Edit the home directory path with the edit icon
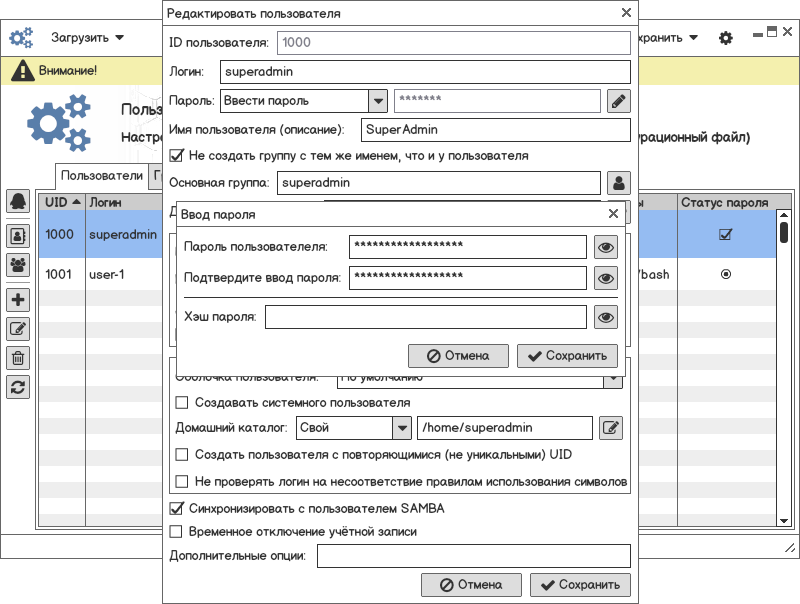The width and height of the screenshot is (800, 604). (x=611, y=427)
